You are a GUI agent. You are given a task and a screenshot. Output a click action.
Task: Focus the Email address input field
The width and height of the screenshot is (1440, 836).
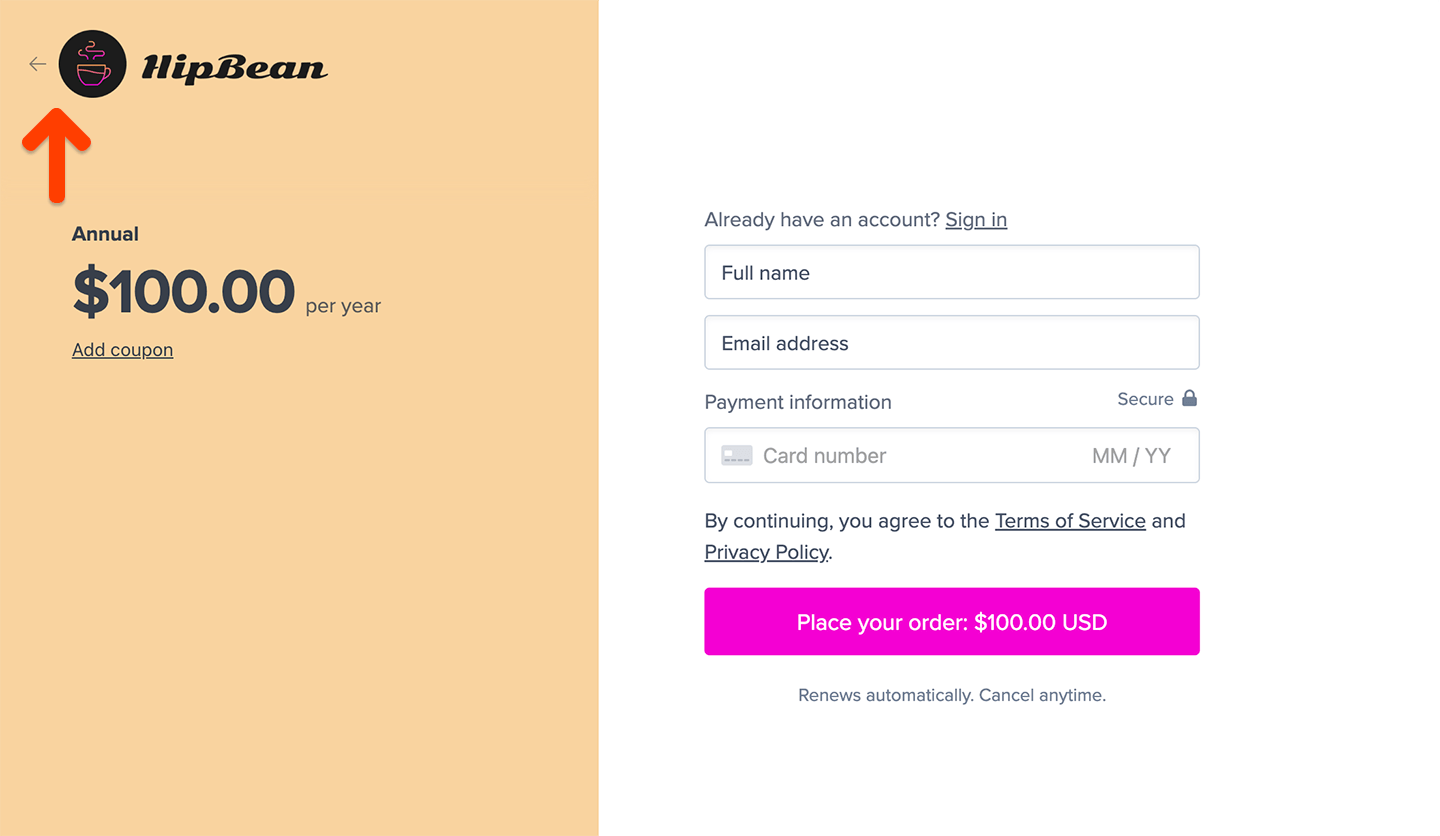click(x=951, y=343)
